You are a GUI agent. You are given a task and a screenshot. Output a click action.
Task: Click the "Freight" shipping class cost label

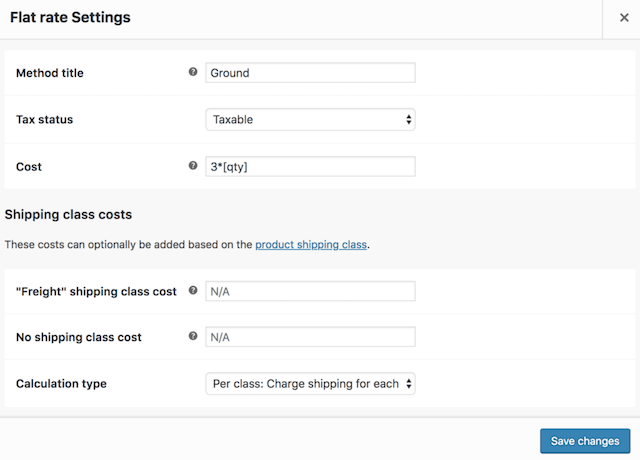click(x=96, y=291)
